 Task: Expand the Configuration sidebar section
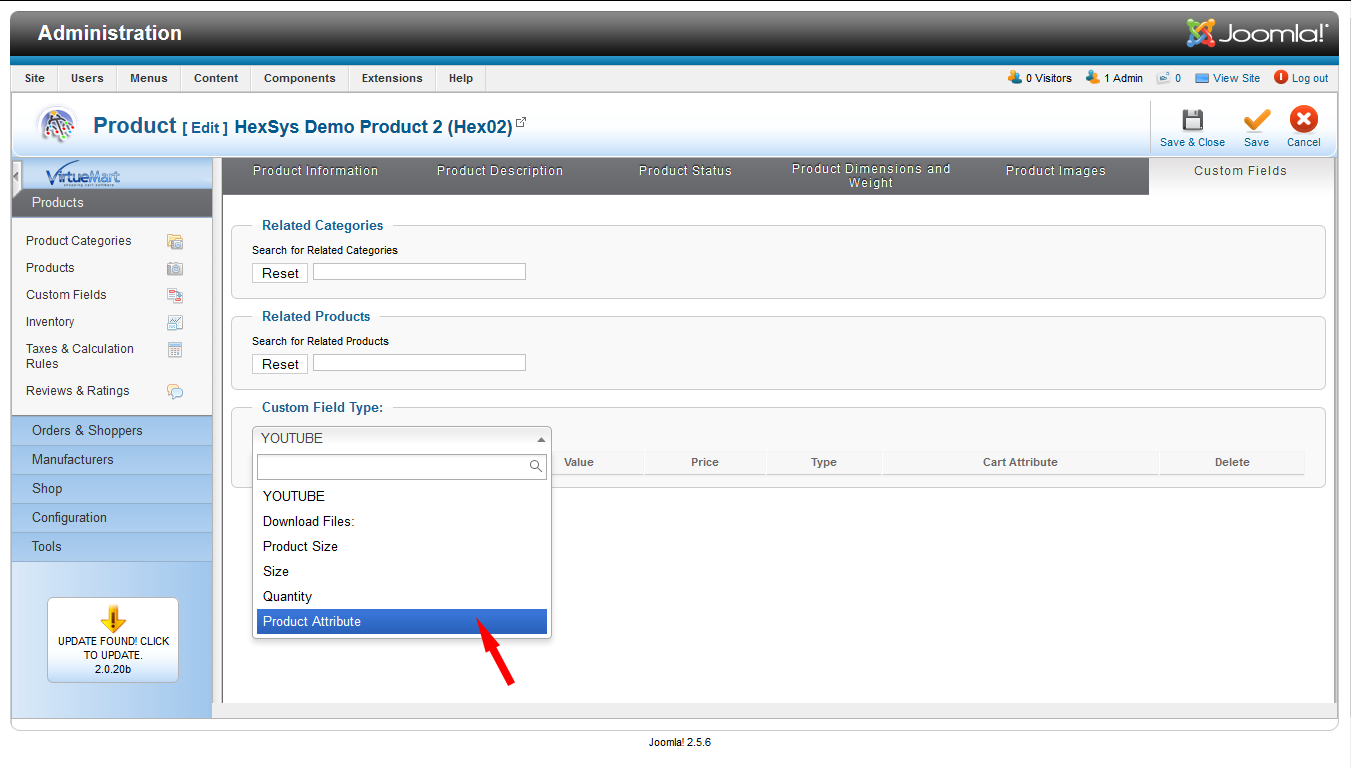pyautogui.click(x=69, y=518)
